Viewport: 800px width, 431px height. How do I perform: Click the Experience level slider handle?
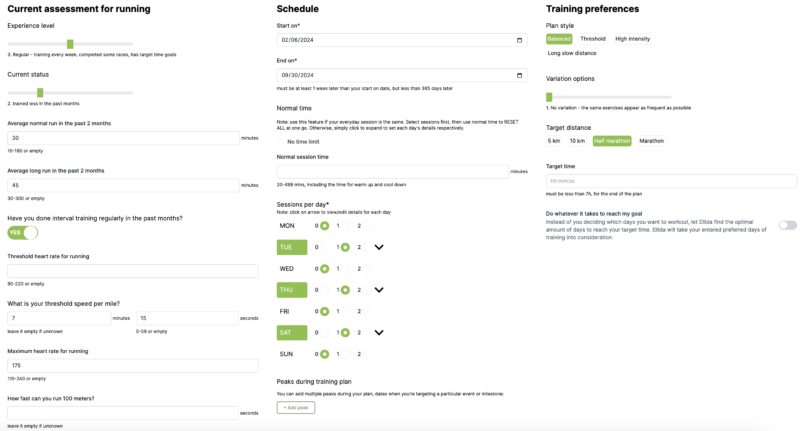(x=70, y=44)
